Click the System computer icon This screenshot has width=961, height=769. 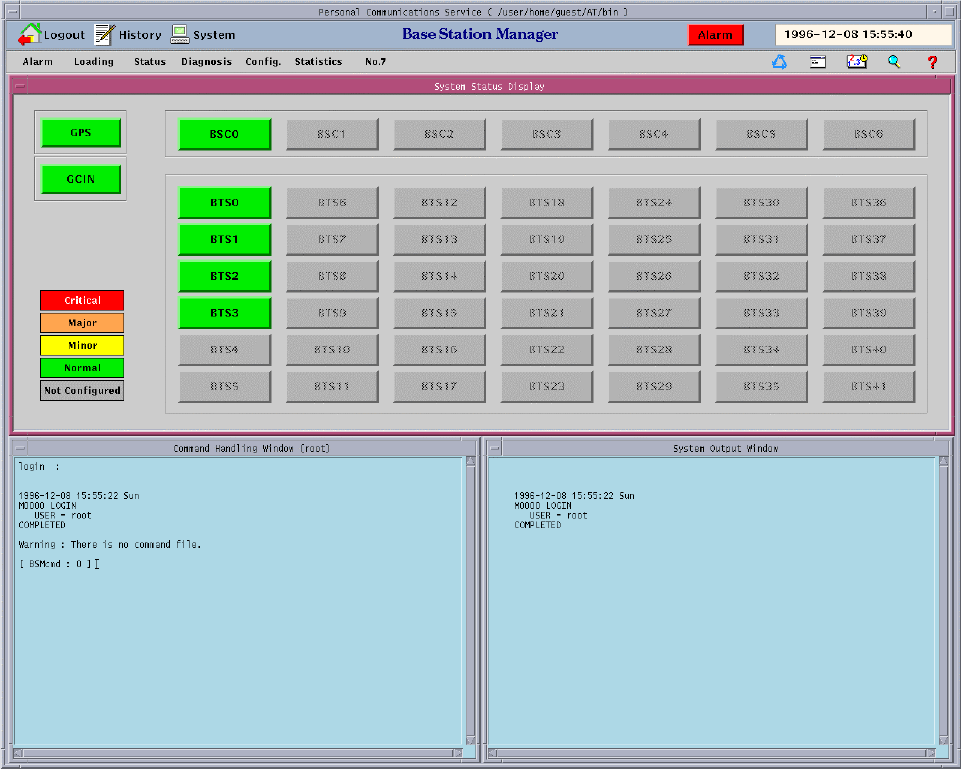(180, 34)
